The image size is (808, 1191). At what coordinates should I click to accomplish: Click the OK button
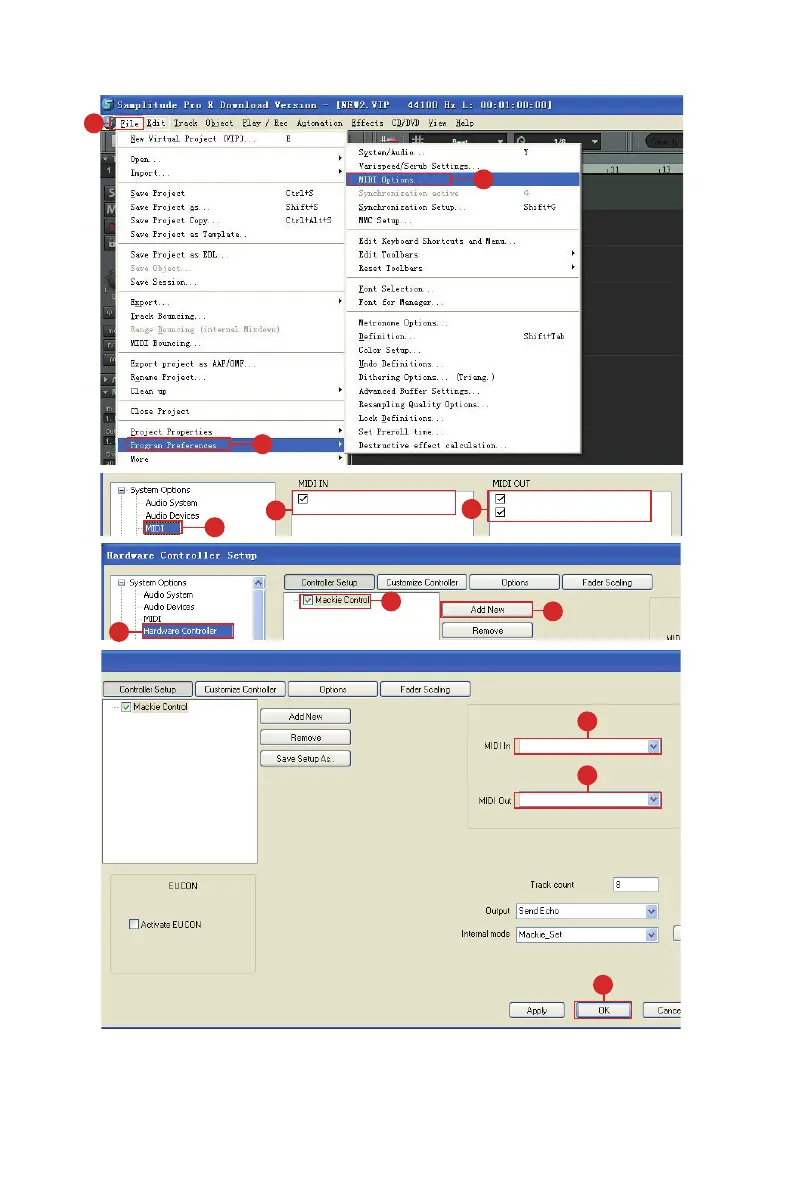[x=604, y=1011]
